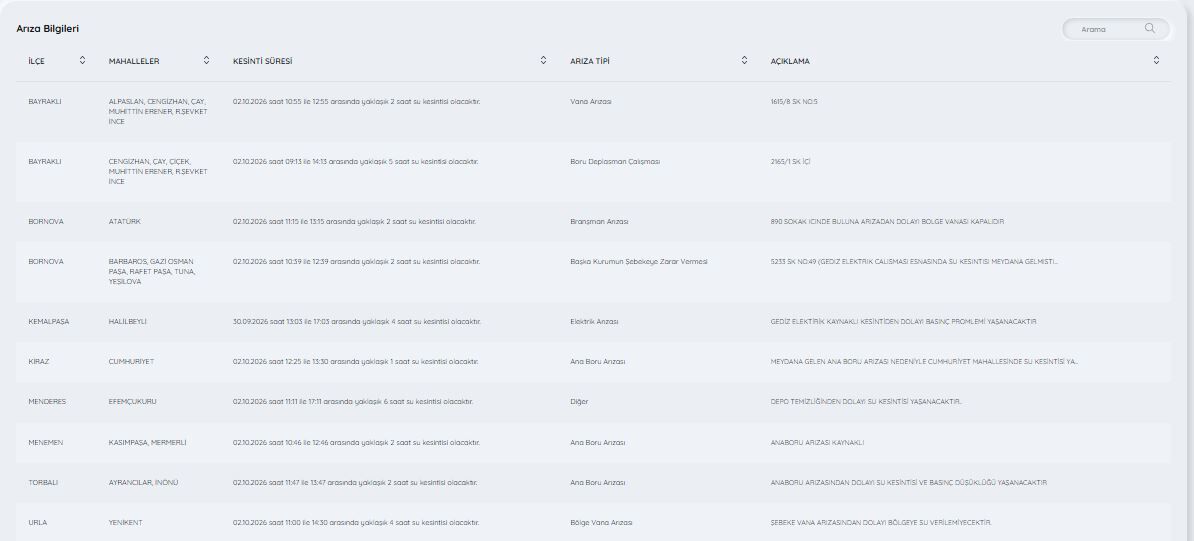Sort by KESİNTİ SÜRESİ column arrows

(x=543, y=60)
